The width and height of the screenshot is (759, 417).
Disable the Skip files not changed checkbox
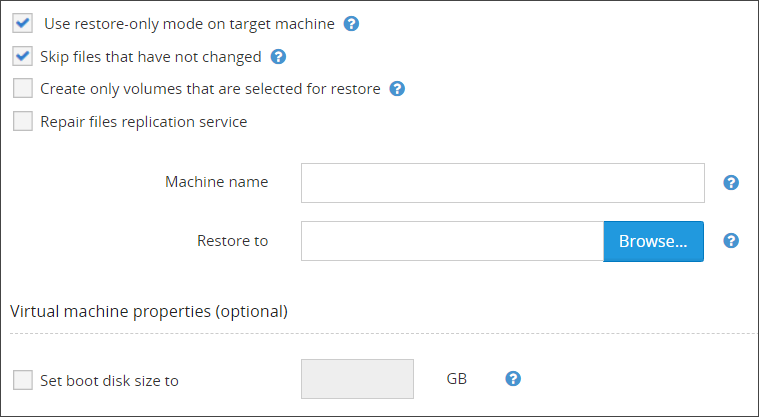click(23, 56)
